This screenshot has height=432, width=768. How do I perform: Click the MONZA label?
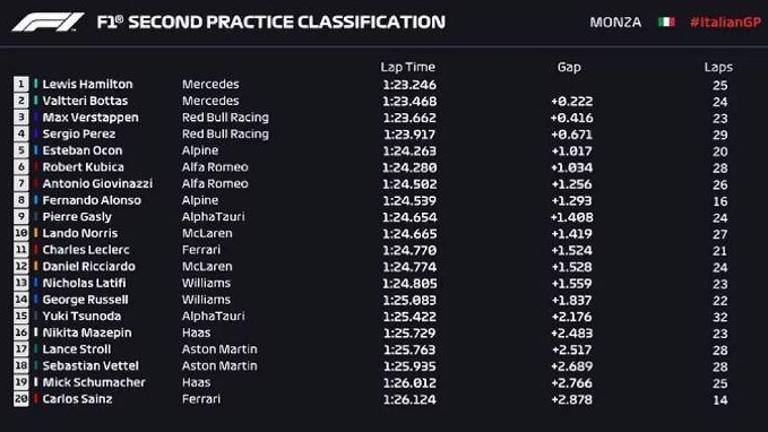616,22
